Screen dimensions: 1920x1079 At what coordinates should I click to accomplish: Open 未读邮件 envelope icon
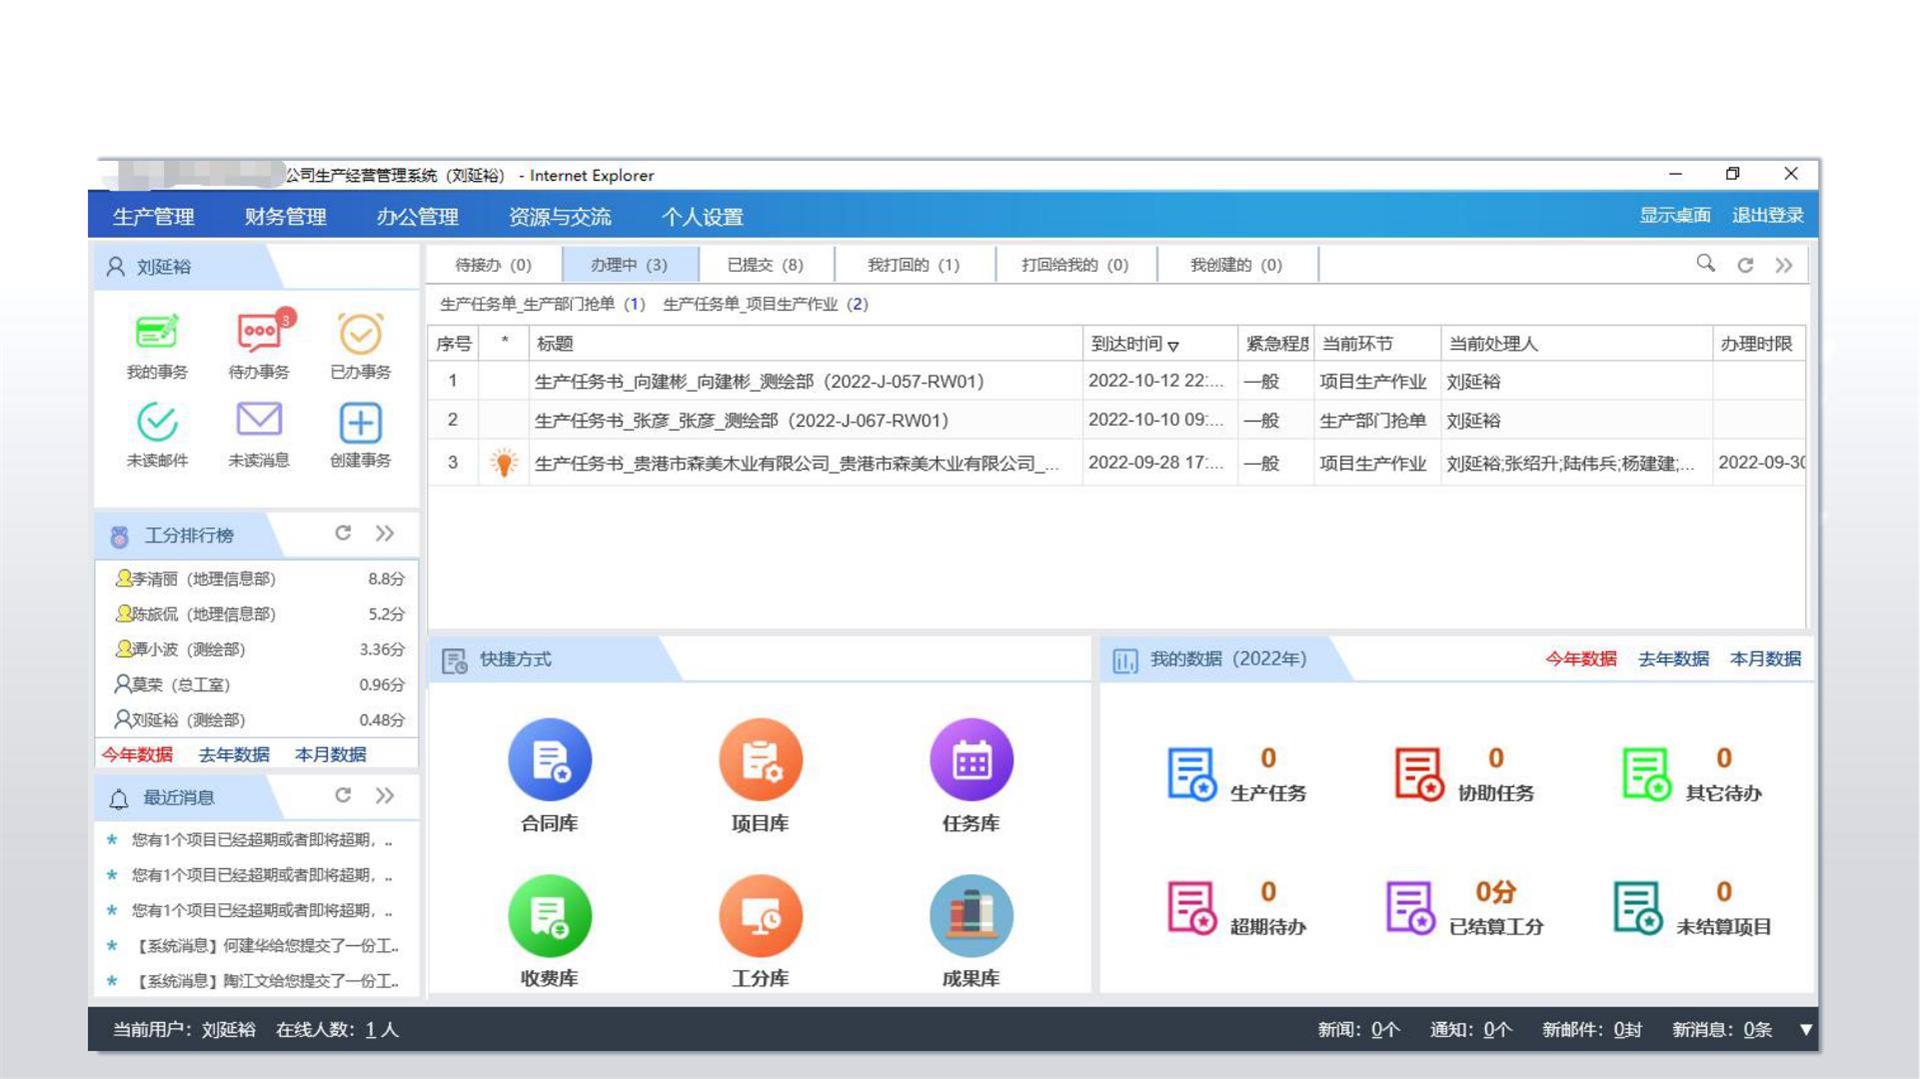157,423
